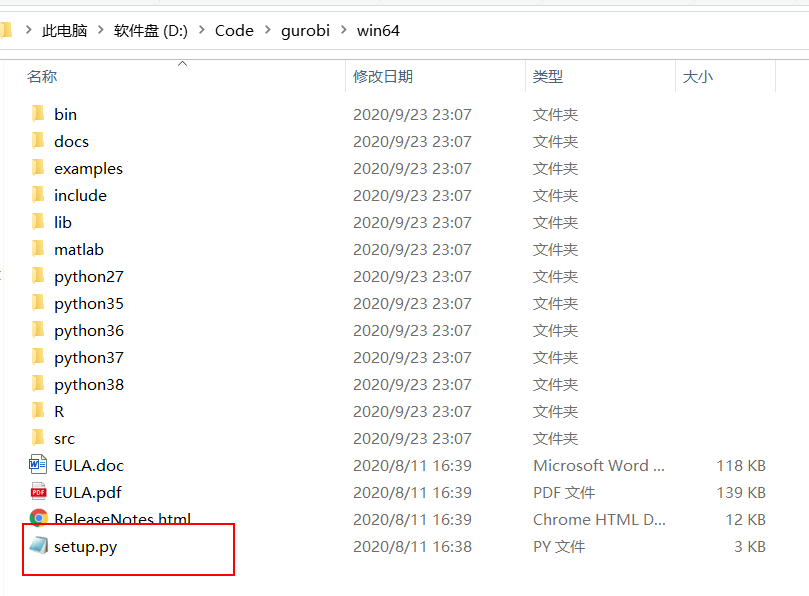Click the matlab row's modified date

coord(412,249)
